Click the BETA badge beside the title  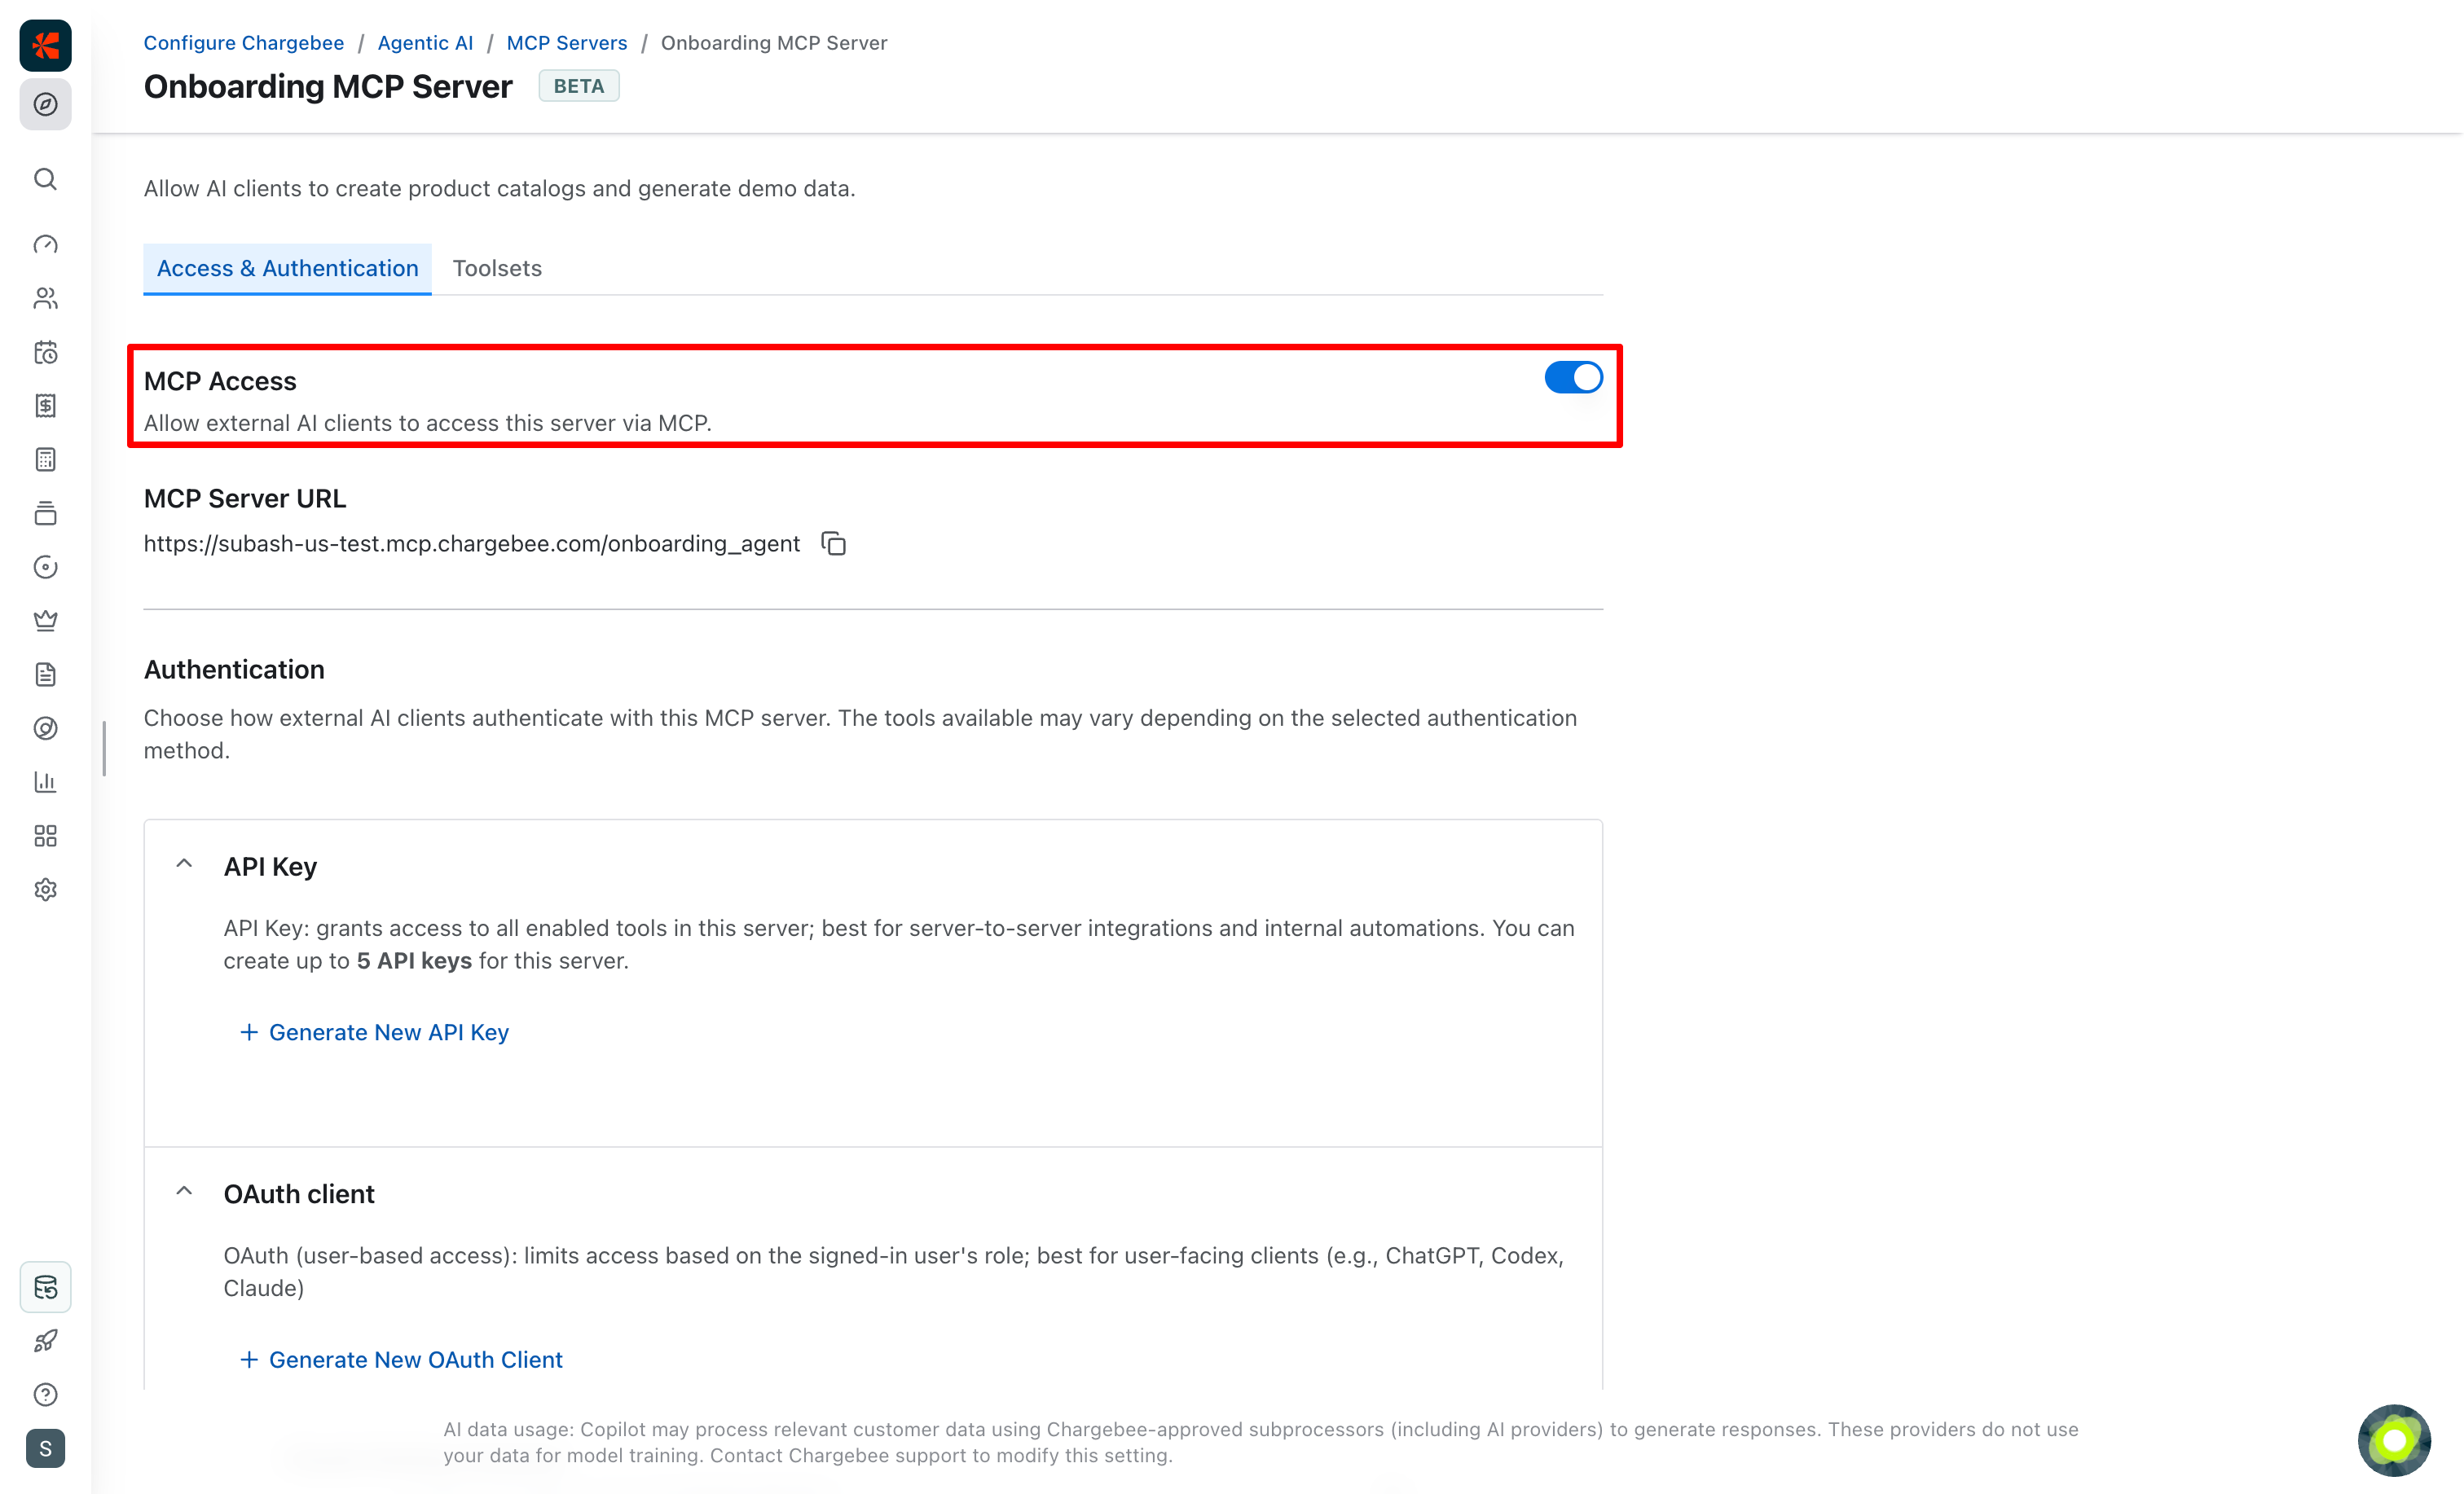point(579,86)
